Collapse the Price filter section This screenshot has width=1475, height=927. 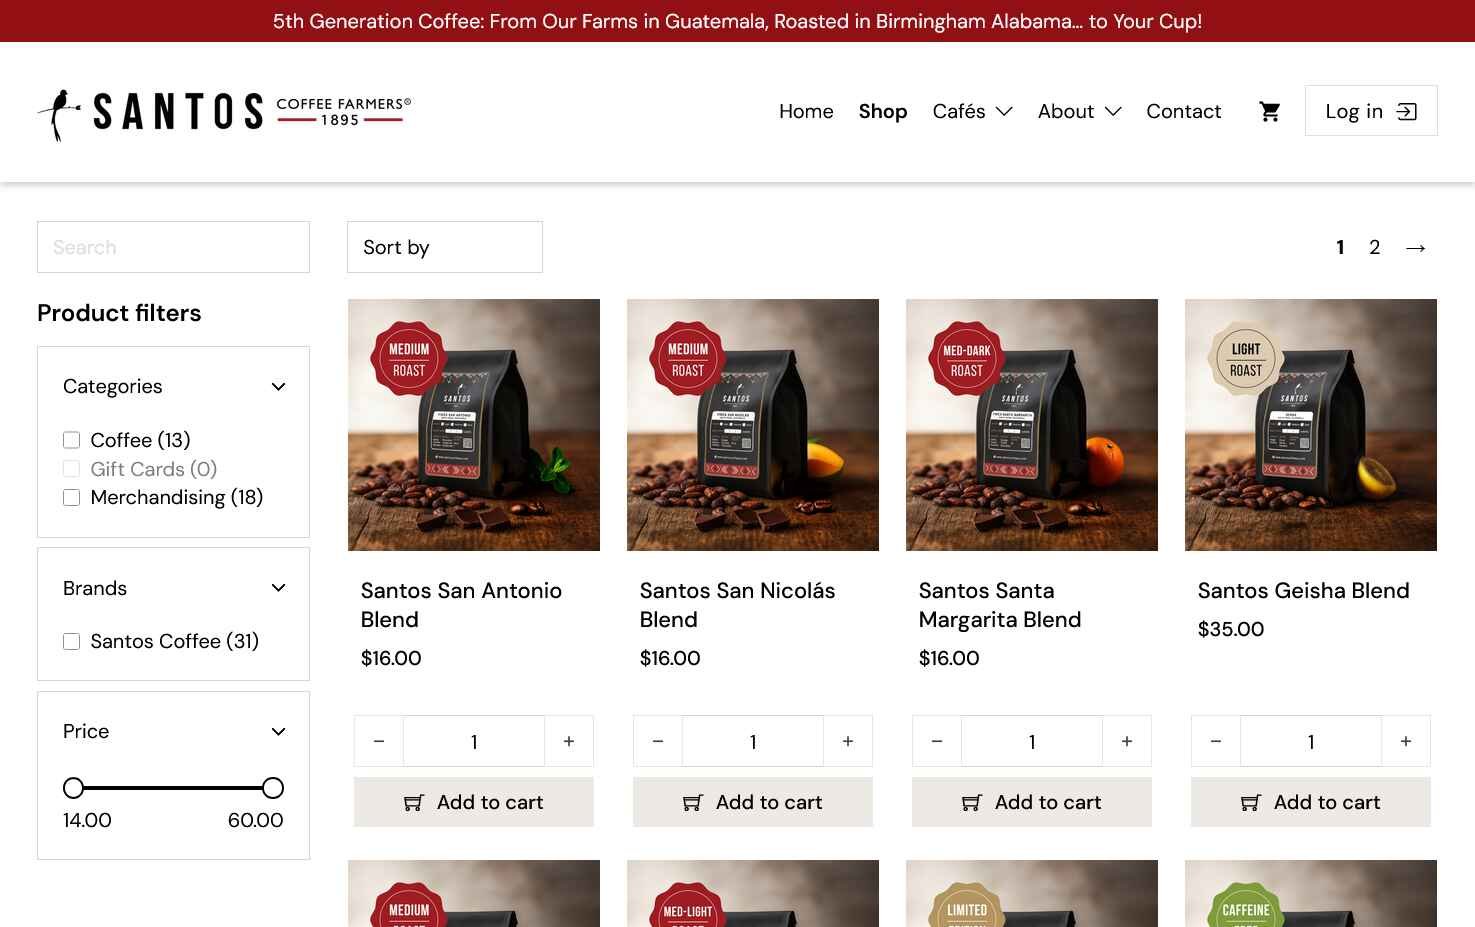click(278, 732)
